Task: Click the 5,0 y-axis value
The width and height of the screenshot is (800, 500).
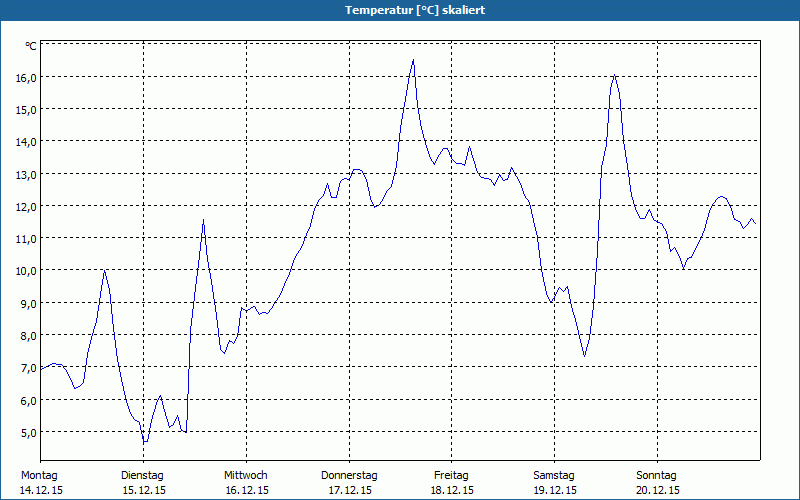Action: (29, 433)
